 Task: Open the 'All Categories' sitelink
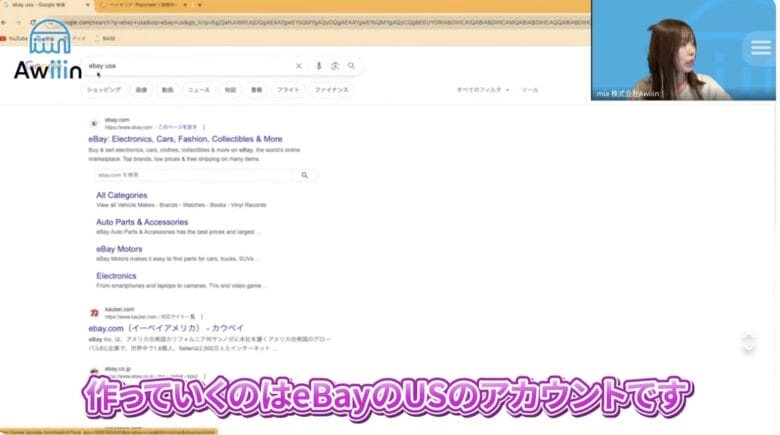[121, 195]
